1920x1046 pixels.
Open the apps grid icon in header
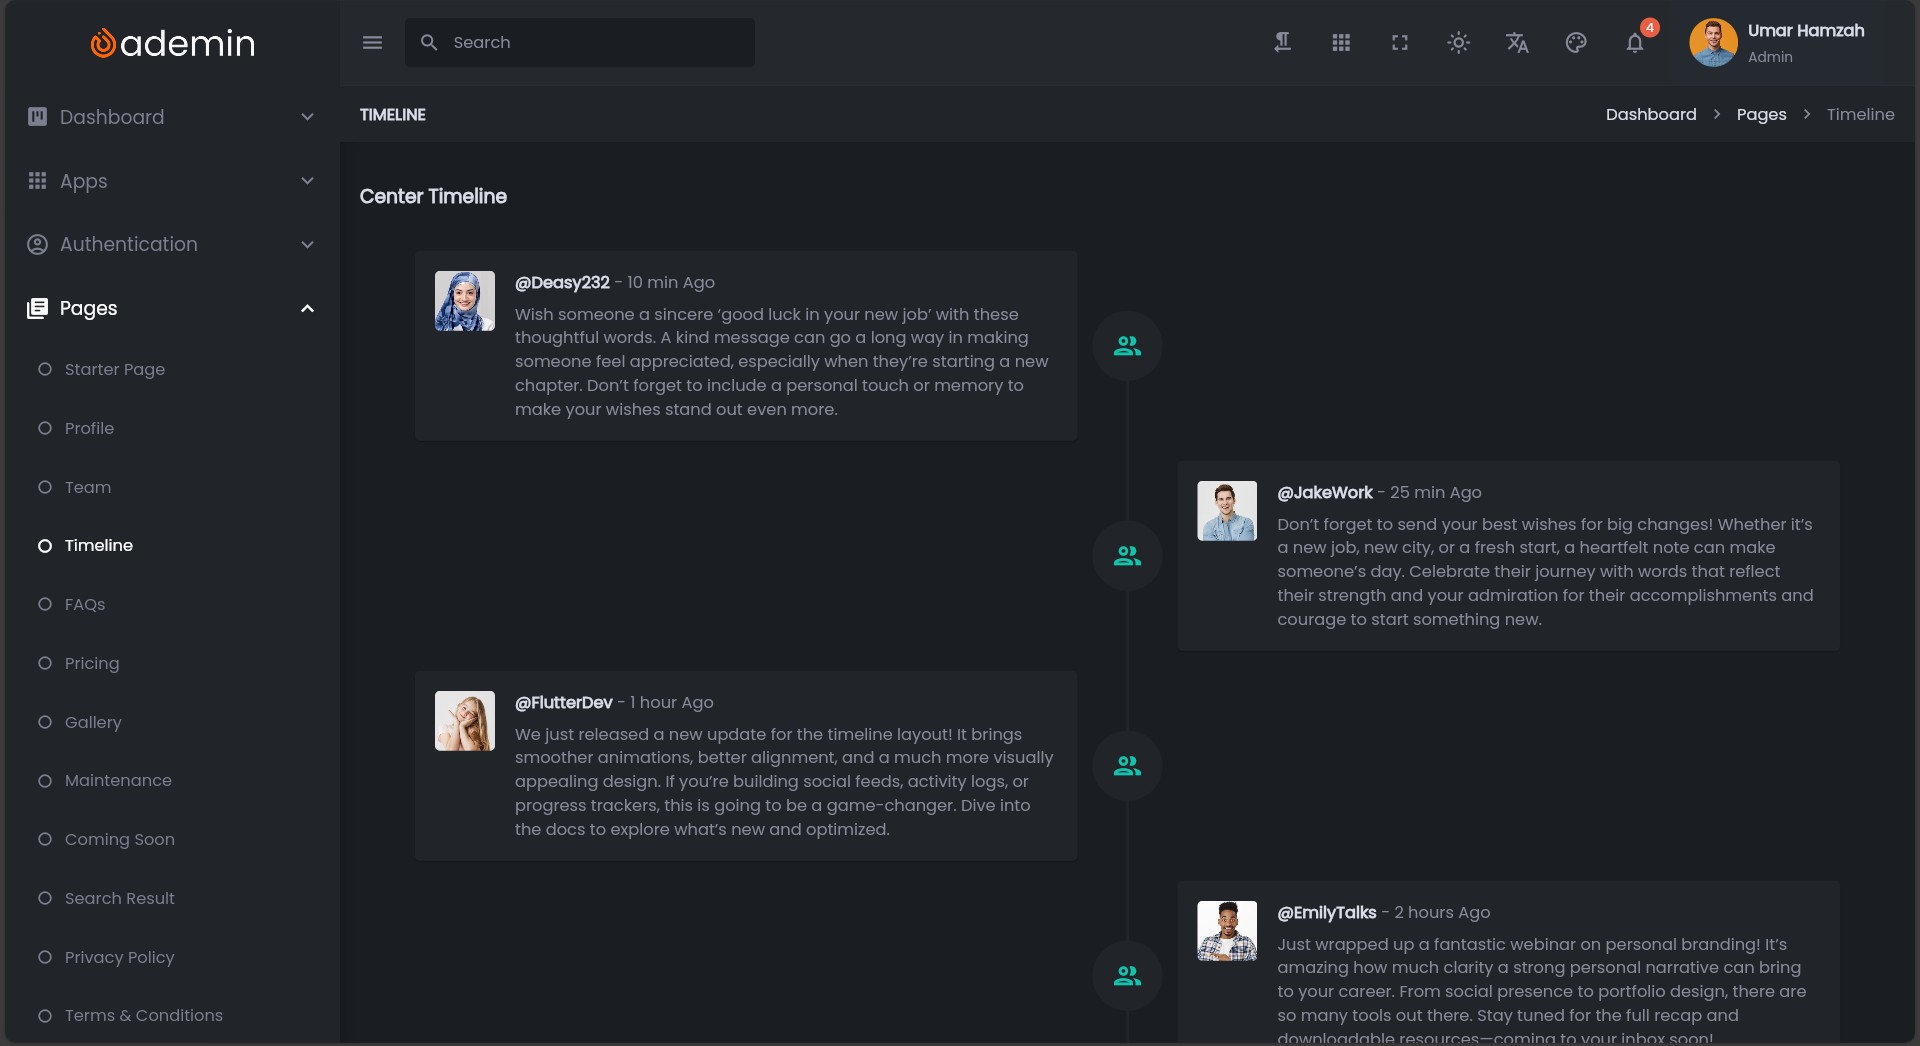tap(1341, 43)
